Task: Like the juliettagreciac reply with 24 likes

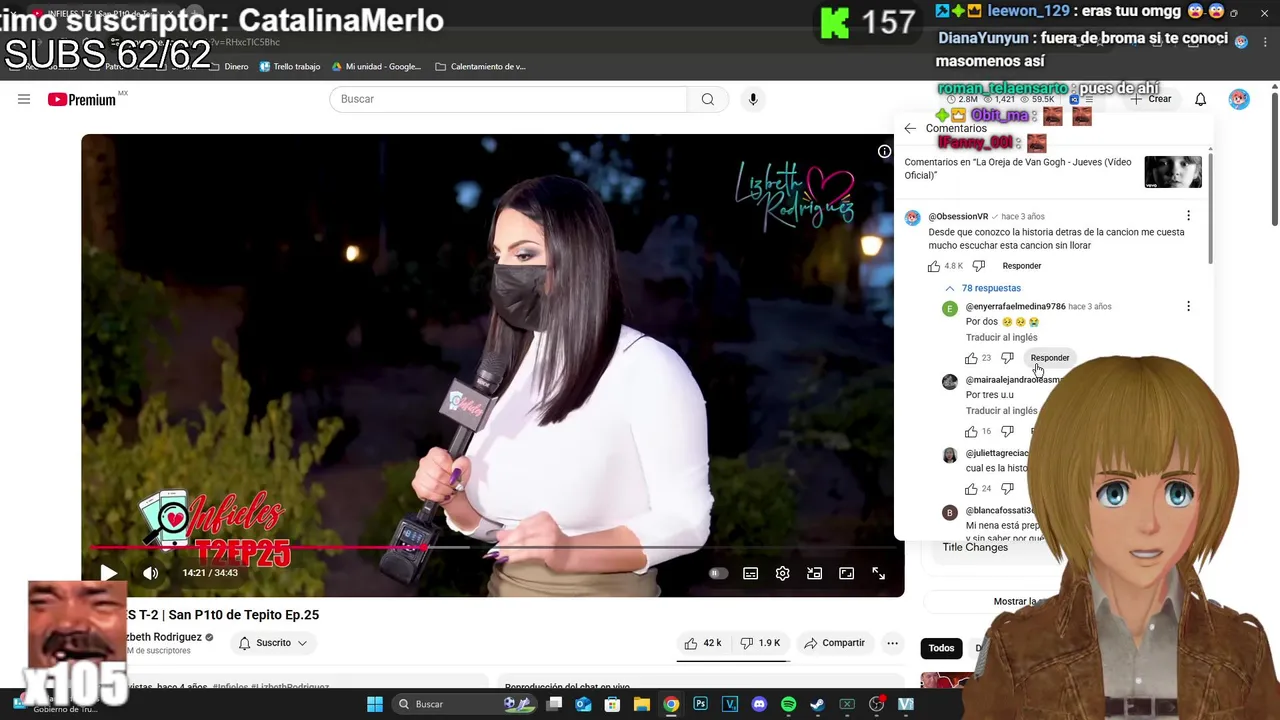Action: coord(971,489)
